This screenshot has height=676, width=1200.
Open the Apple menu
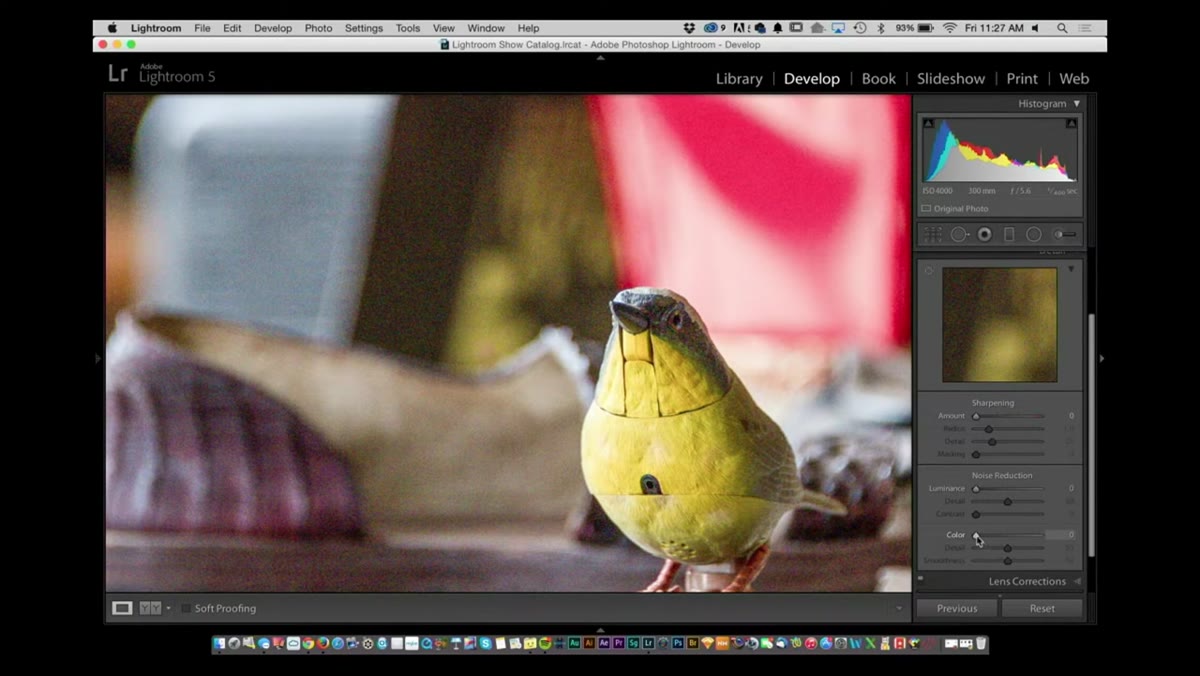coord(112,28)
